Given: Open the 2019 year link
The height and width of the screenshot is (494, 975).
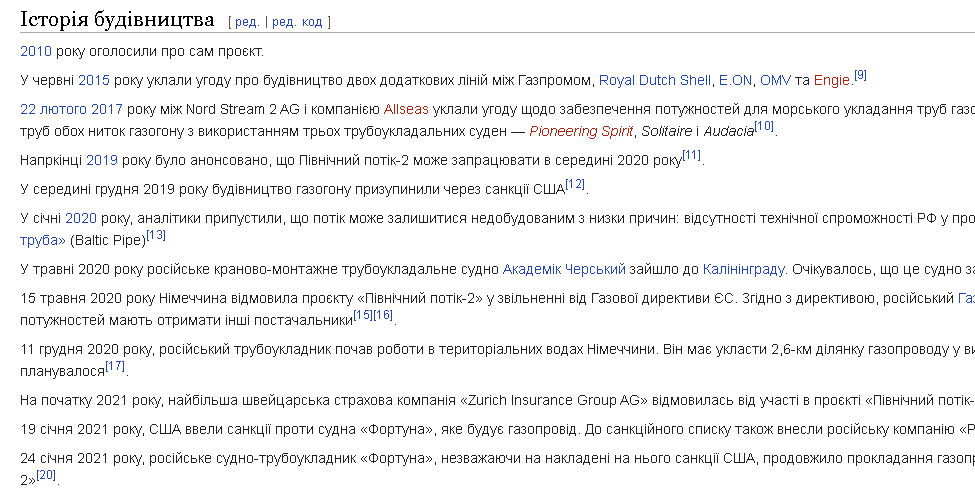Looking at the screenshot, I should point(102,161).
